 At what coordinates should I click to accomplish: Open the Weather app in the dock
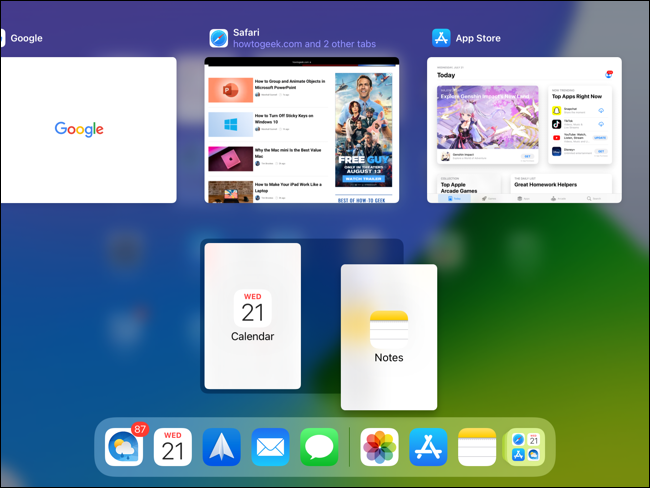124,447
